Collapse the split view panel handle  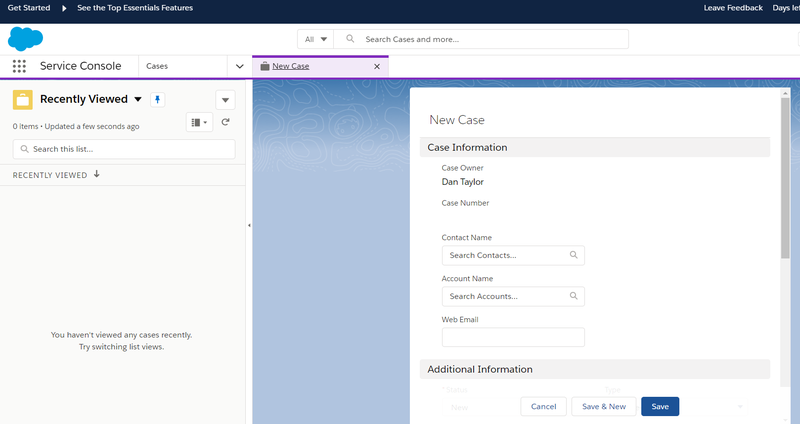tap(249, 225)
